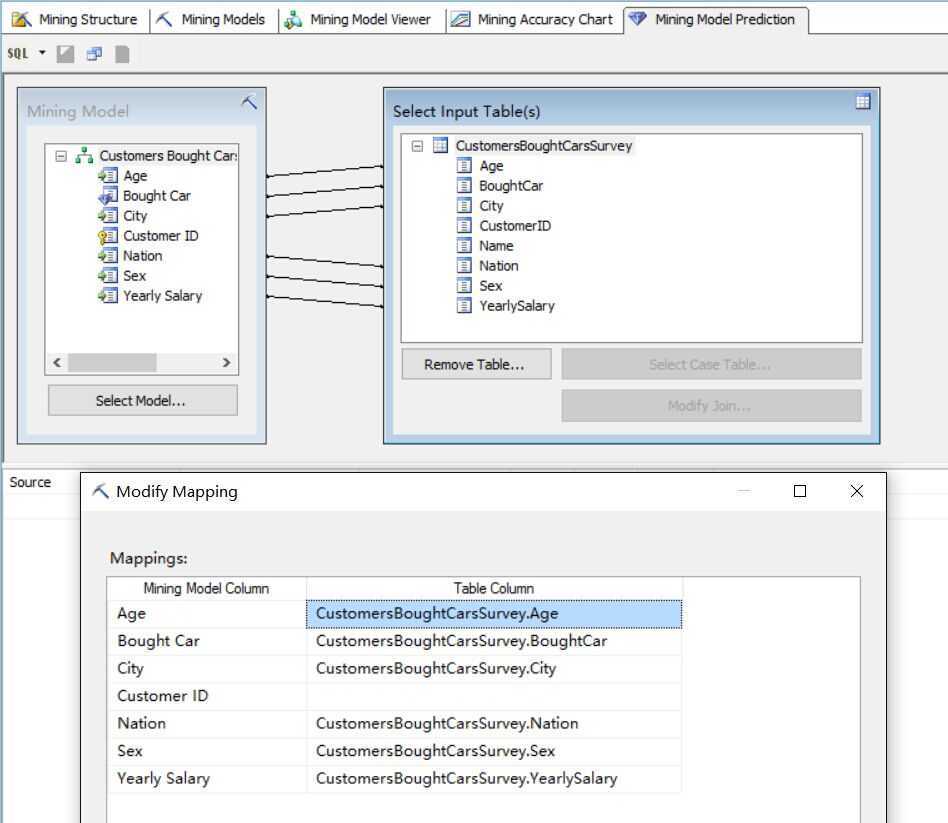Maximize the Modify Mapping dialog
The image size is (948, 823).
(x=800, y=491)
